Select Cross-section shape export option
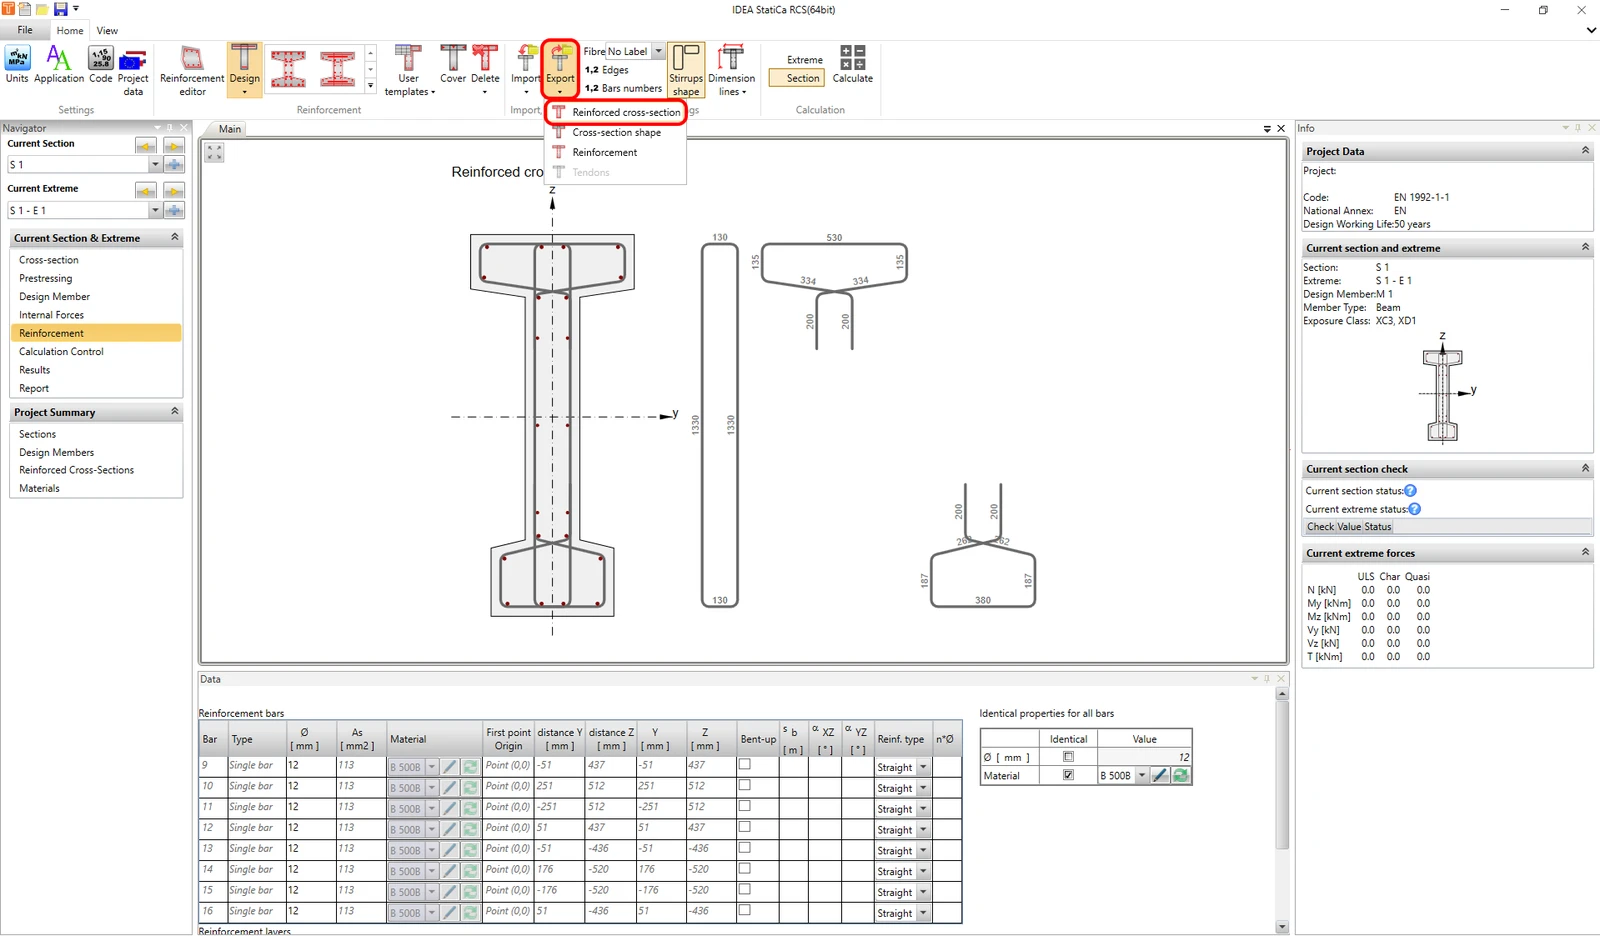This screenshot has width=1600, height=936. tap(616, 132)
